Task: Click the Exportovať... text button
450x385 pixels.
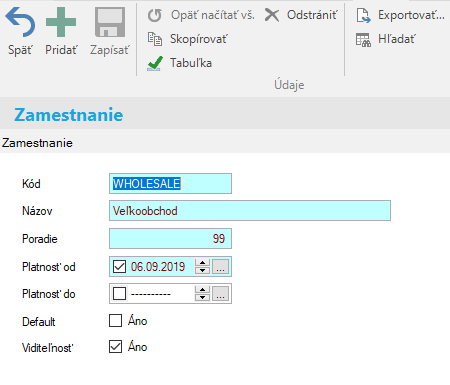Action: click(411, 15)
